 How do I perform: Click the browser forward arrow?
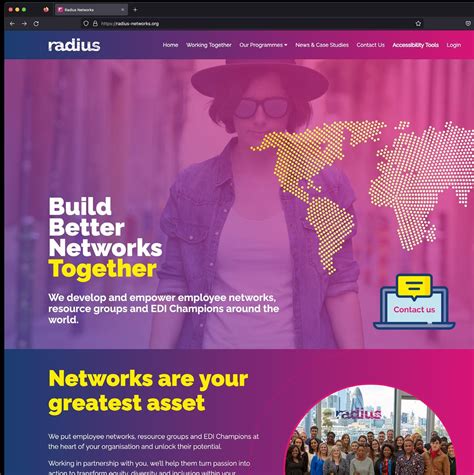click(24, 24)
